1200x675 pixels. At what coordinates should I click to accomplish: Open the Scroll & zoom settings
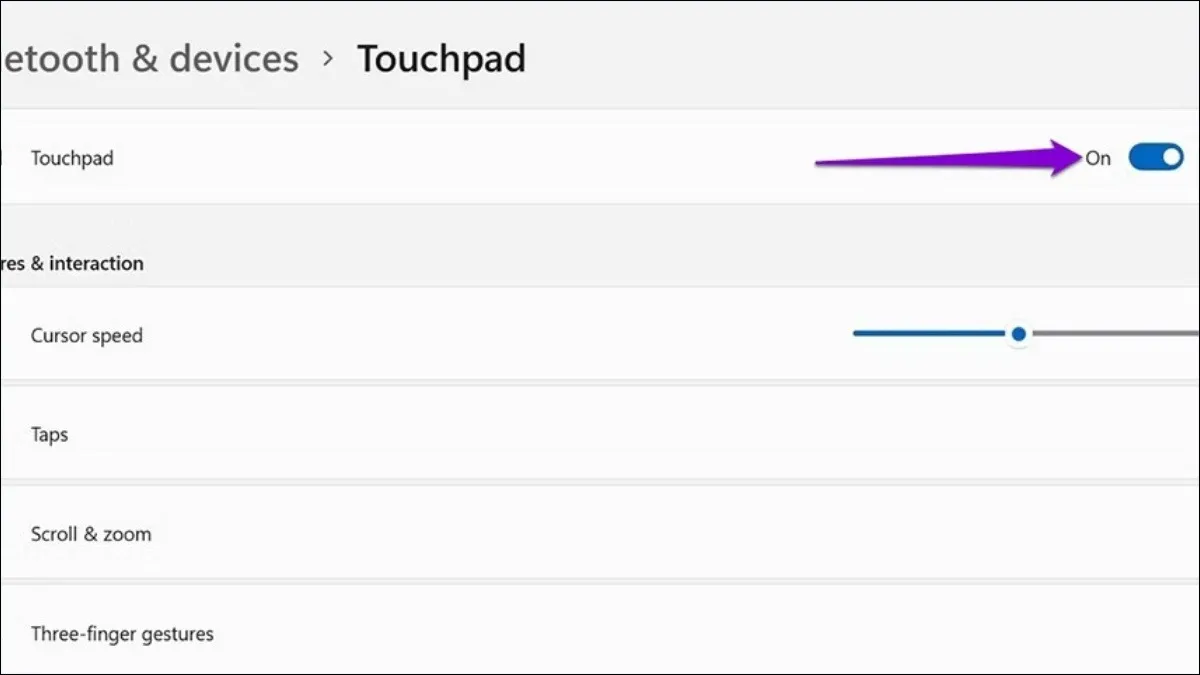tap(600, 533)
